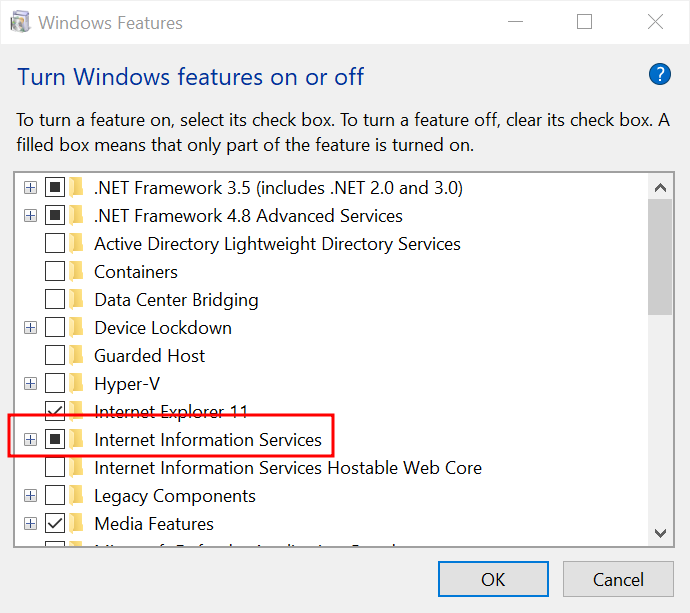Open the blue help question mark icon
This screenshot has width=690, height=613.
(659, 74)
